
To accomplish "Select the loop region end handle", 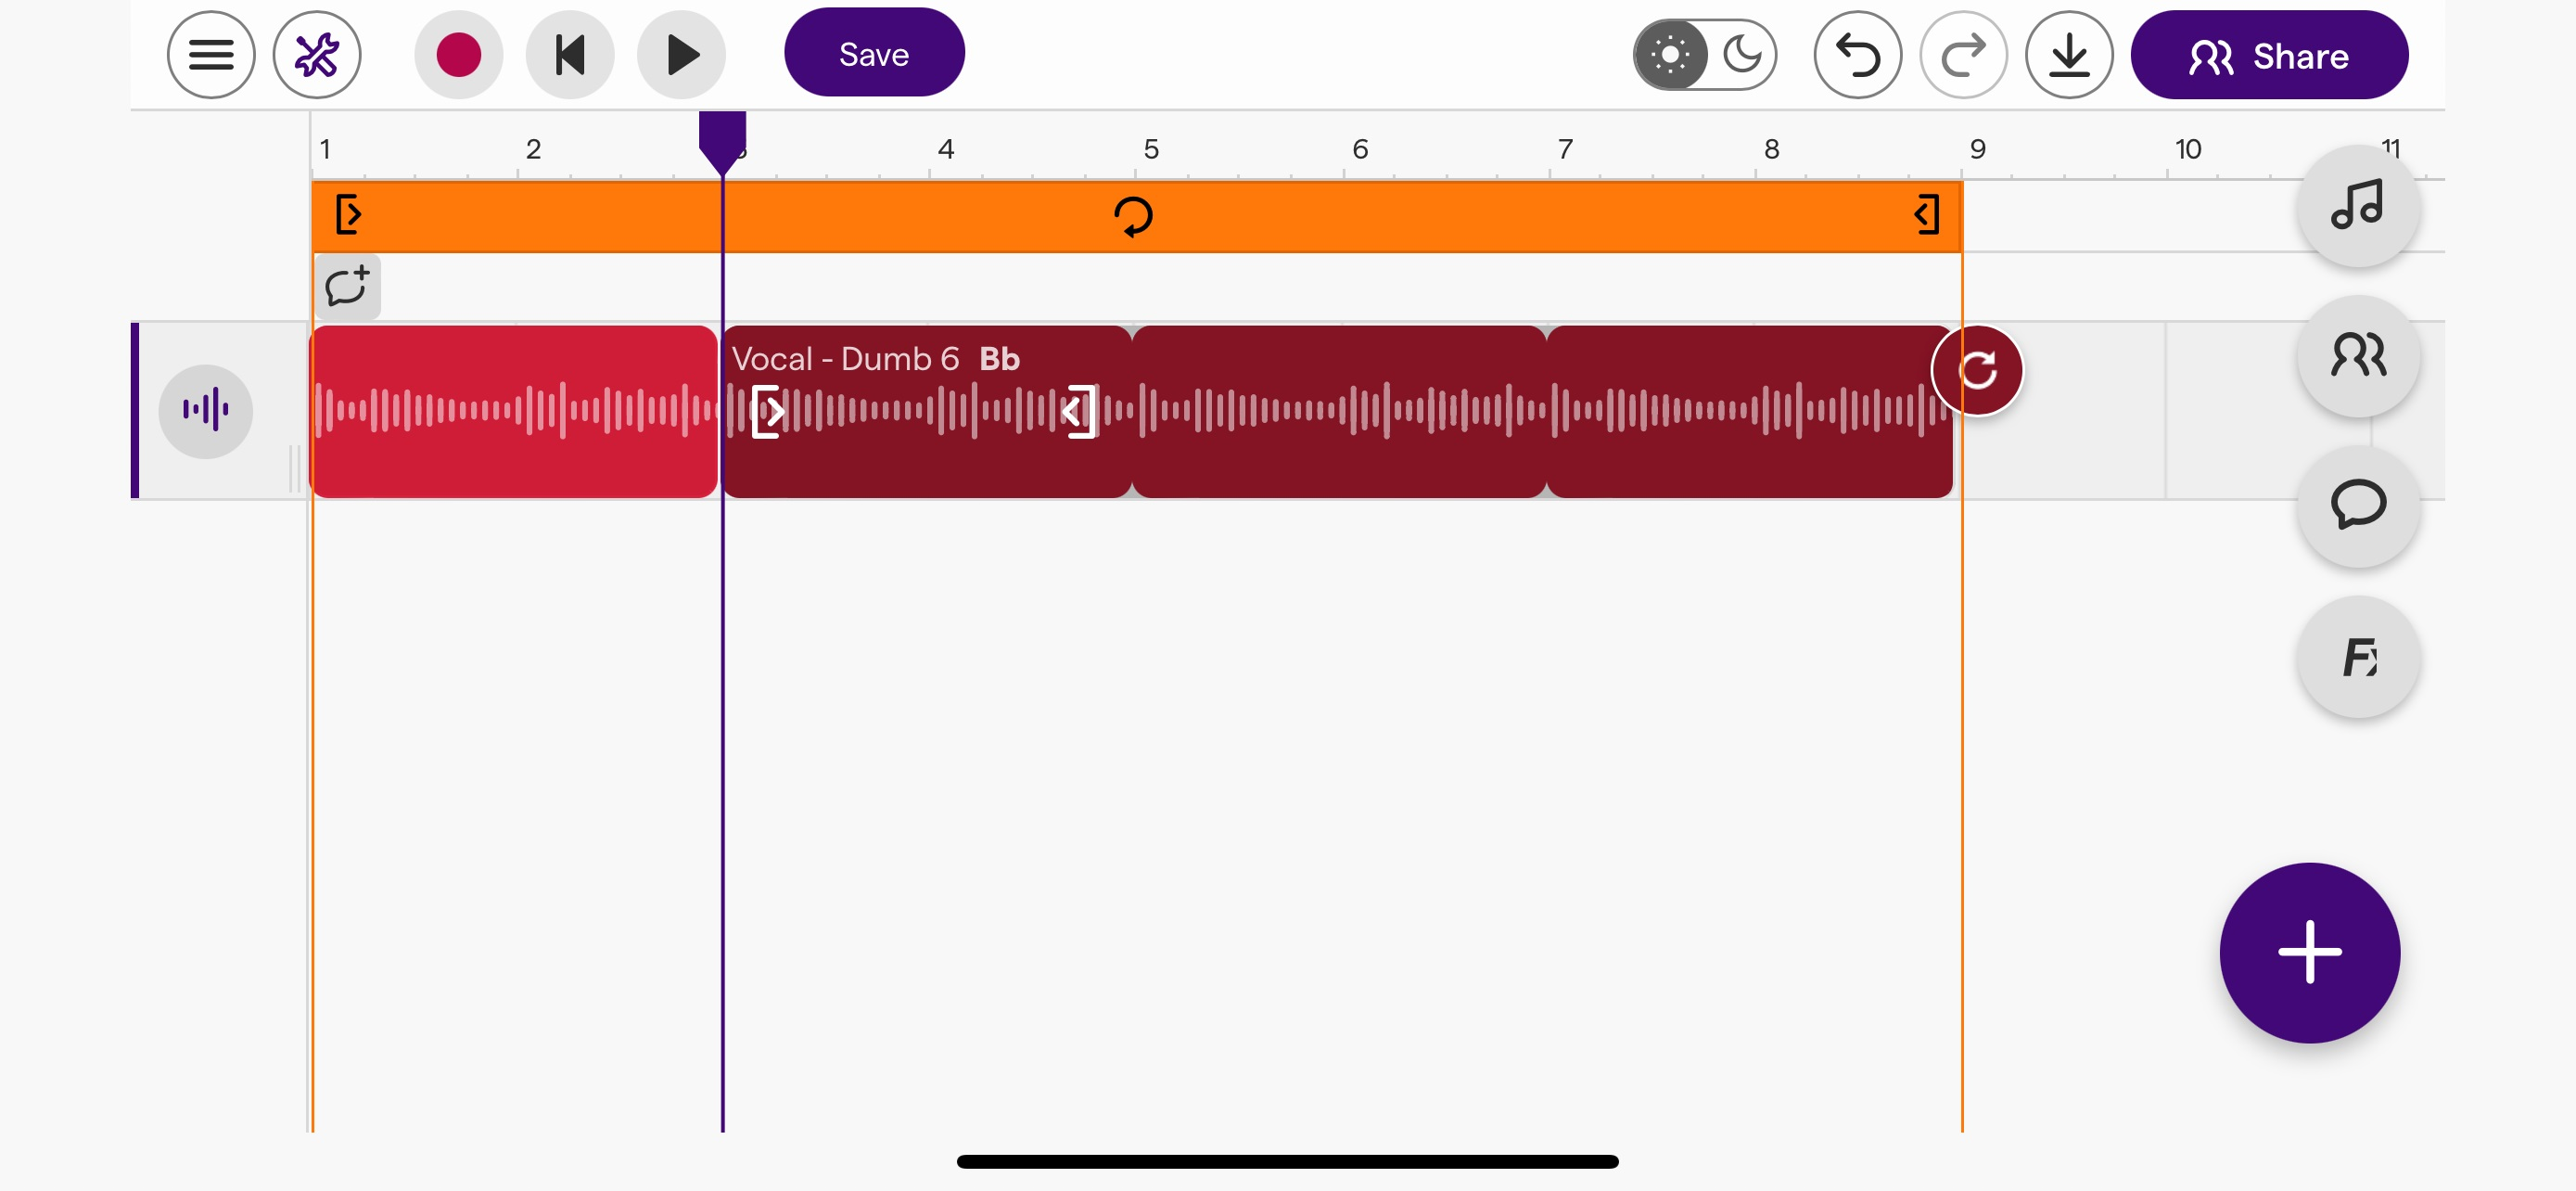I will coord(1926,215).
